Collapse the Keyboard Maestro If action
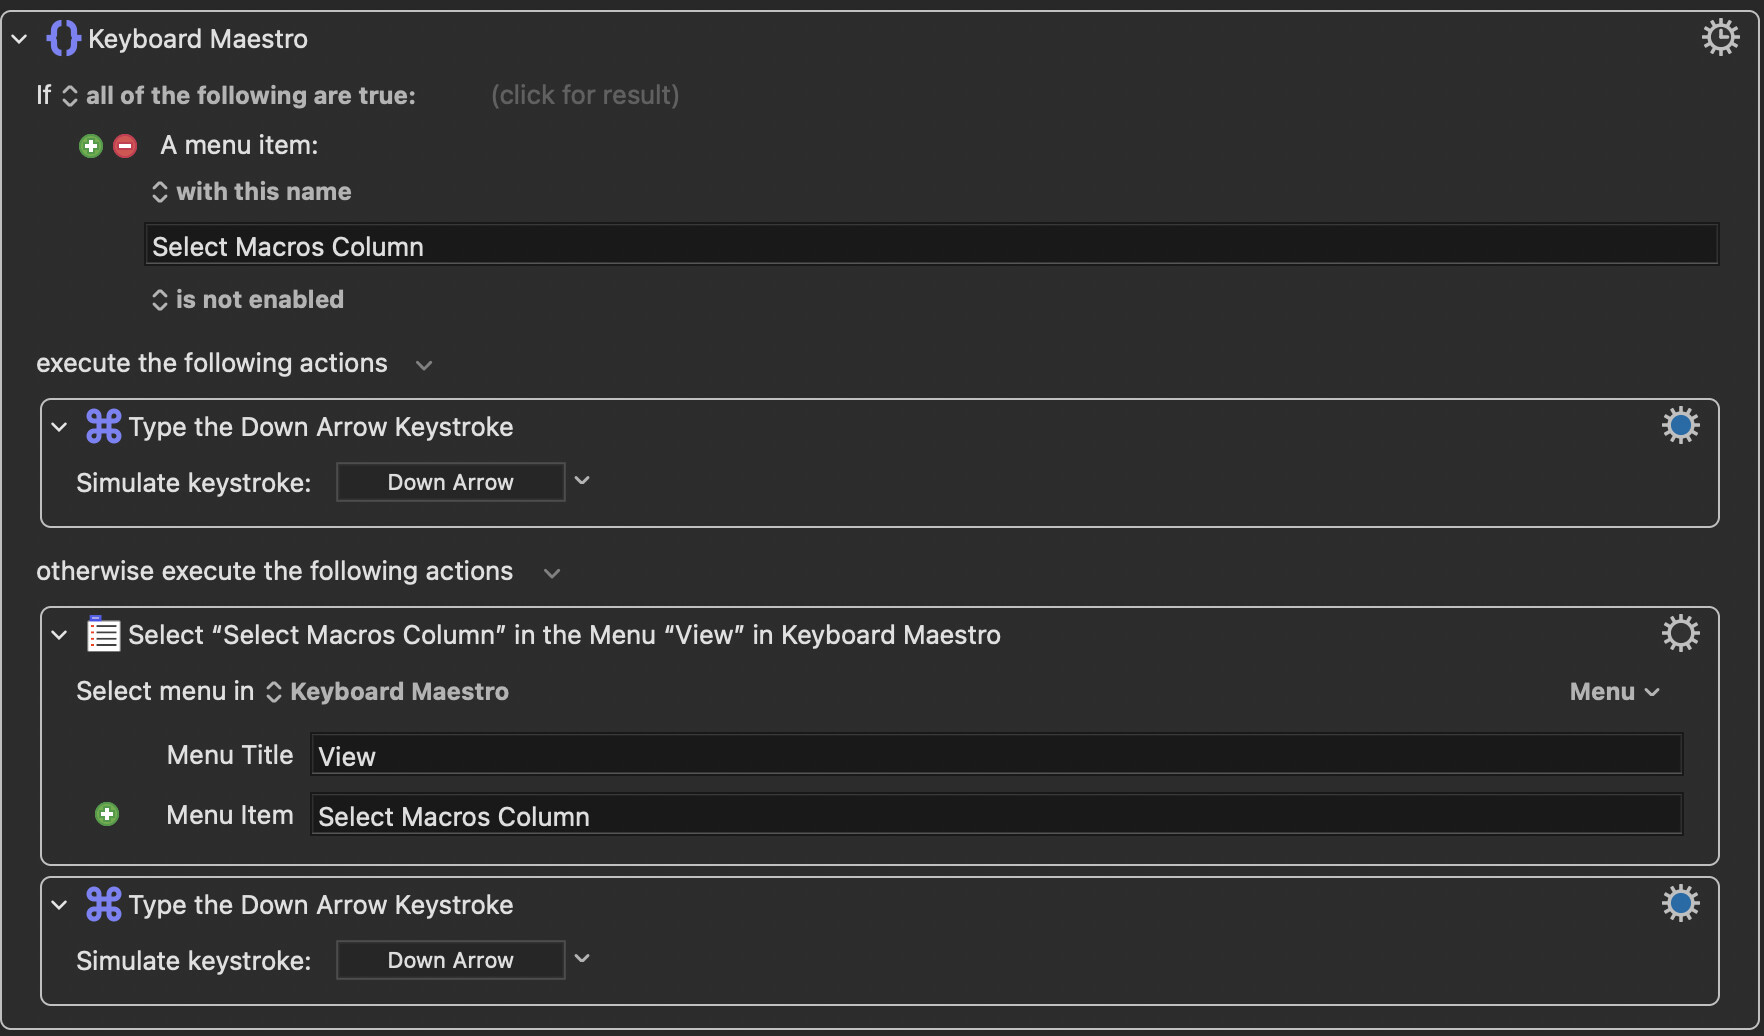Image resolution: width=1764 pixels, height=1036 pixels. pos(19,40)
